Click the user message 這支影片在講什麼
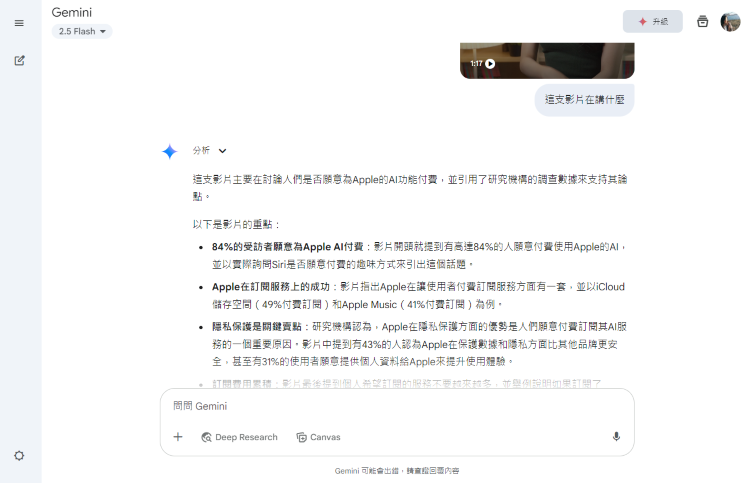This screenshot has height=483, width=750. pos(585,99)
